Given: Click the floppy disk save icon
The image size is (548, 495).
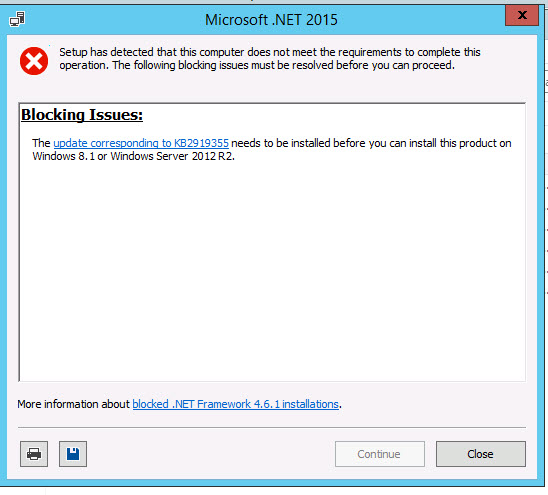Looking at the screenshot, I should [x=73, y=454].
